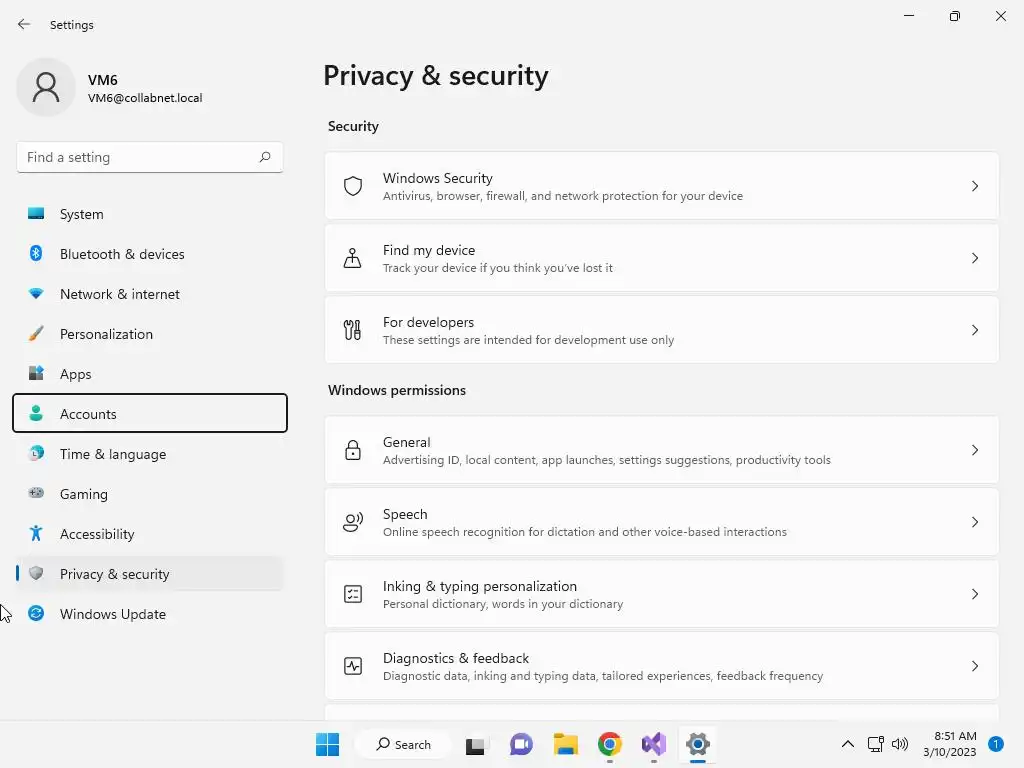Open the Accounts settings category
This screenshot has width=1024, height=768.
click(150, 414)
